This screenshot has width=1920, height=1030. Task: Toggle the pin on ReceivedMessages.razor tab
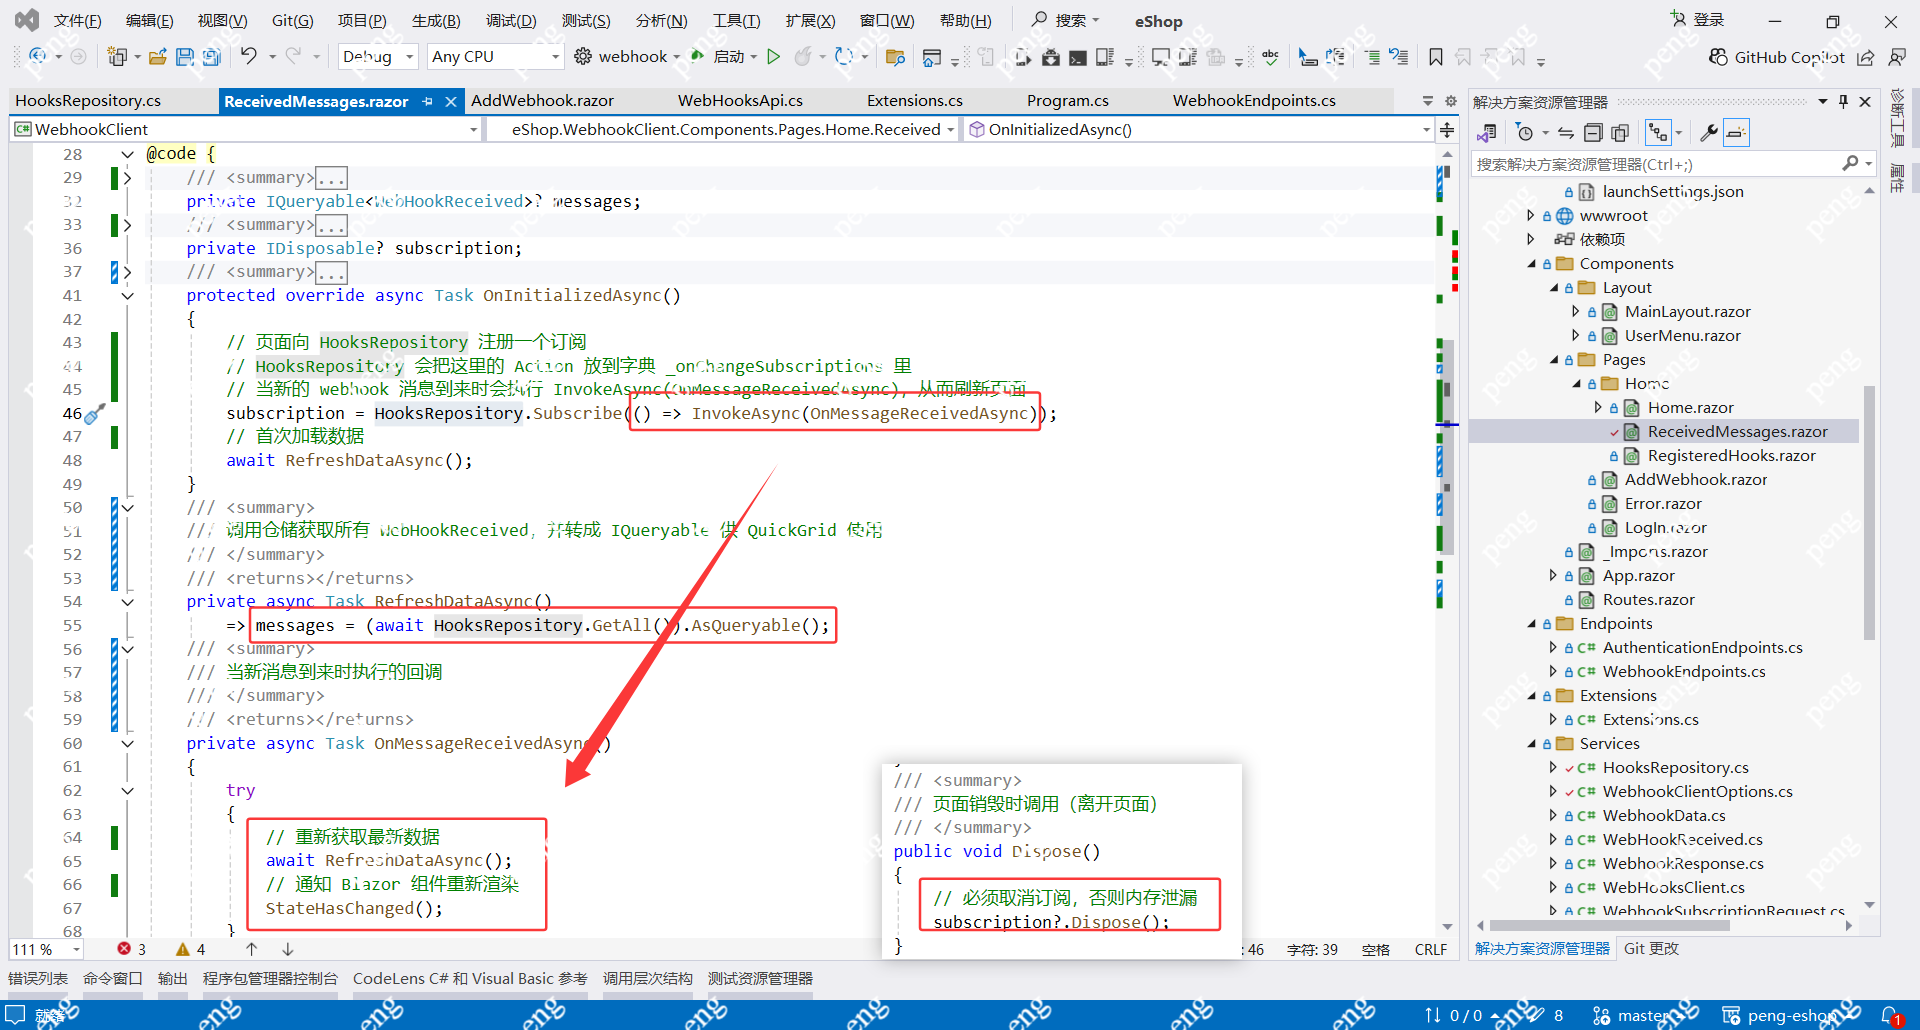427,101
